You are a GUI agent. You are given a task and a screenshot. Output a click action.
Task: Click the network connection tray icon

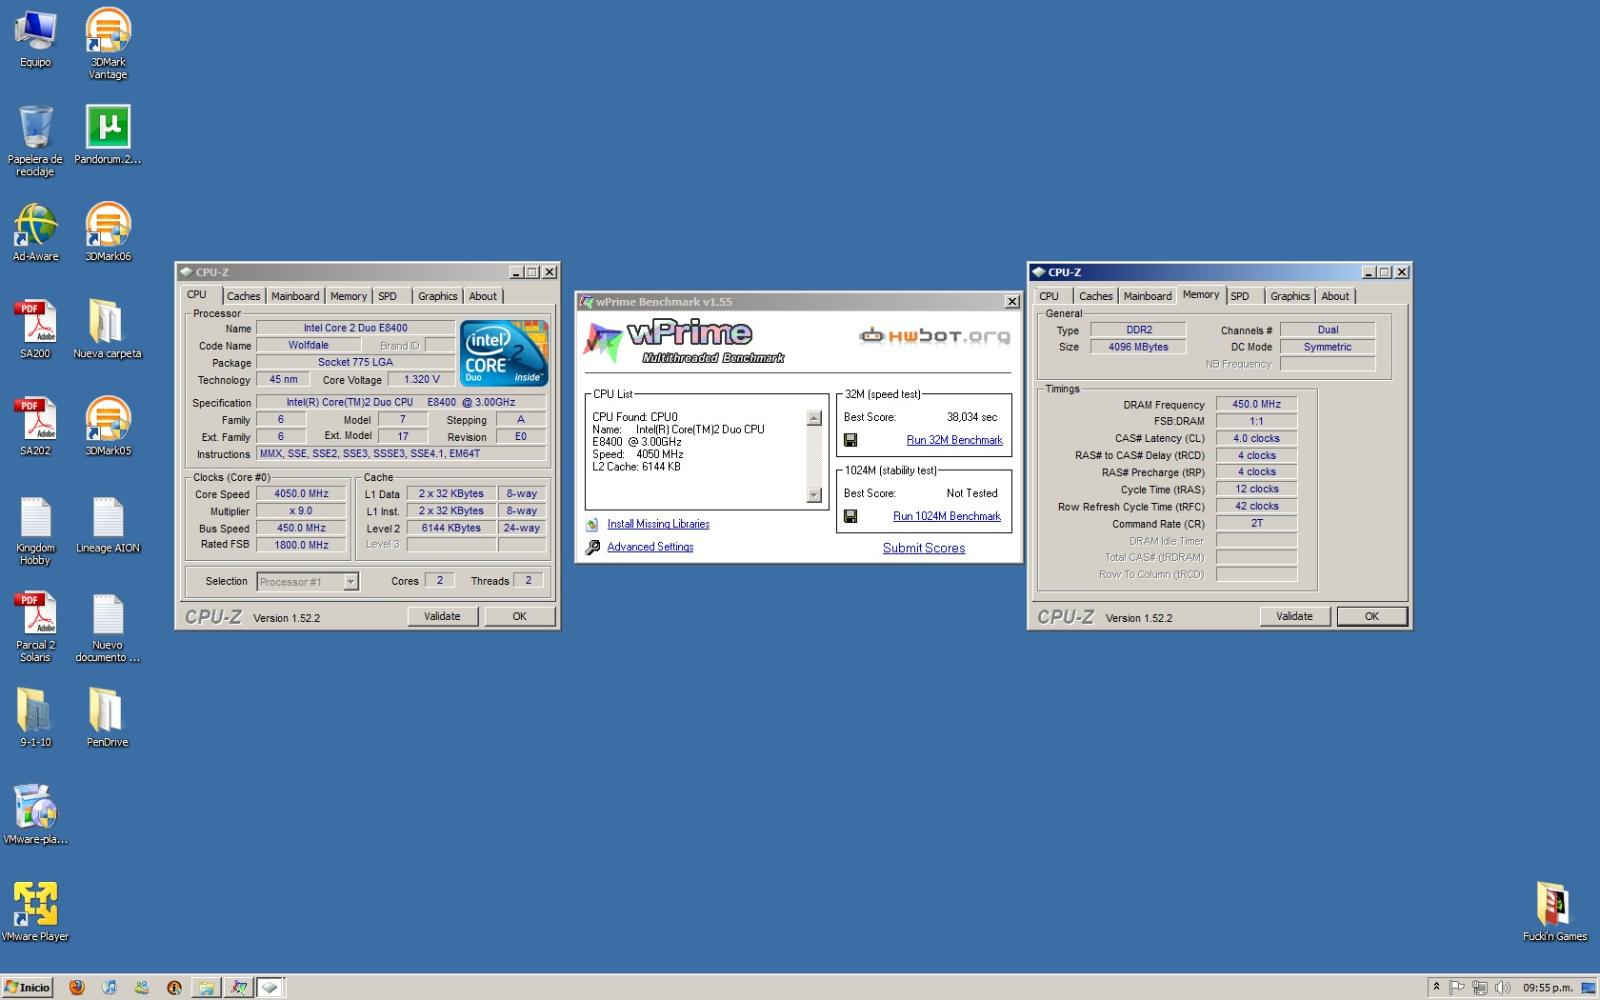click(1479, 987)
